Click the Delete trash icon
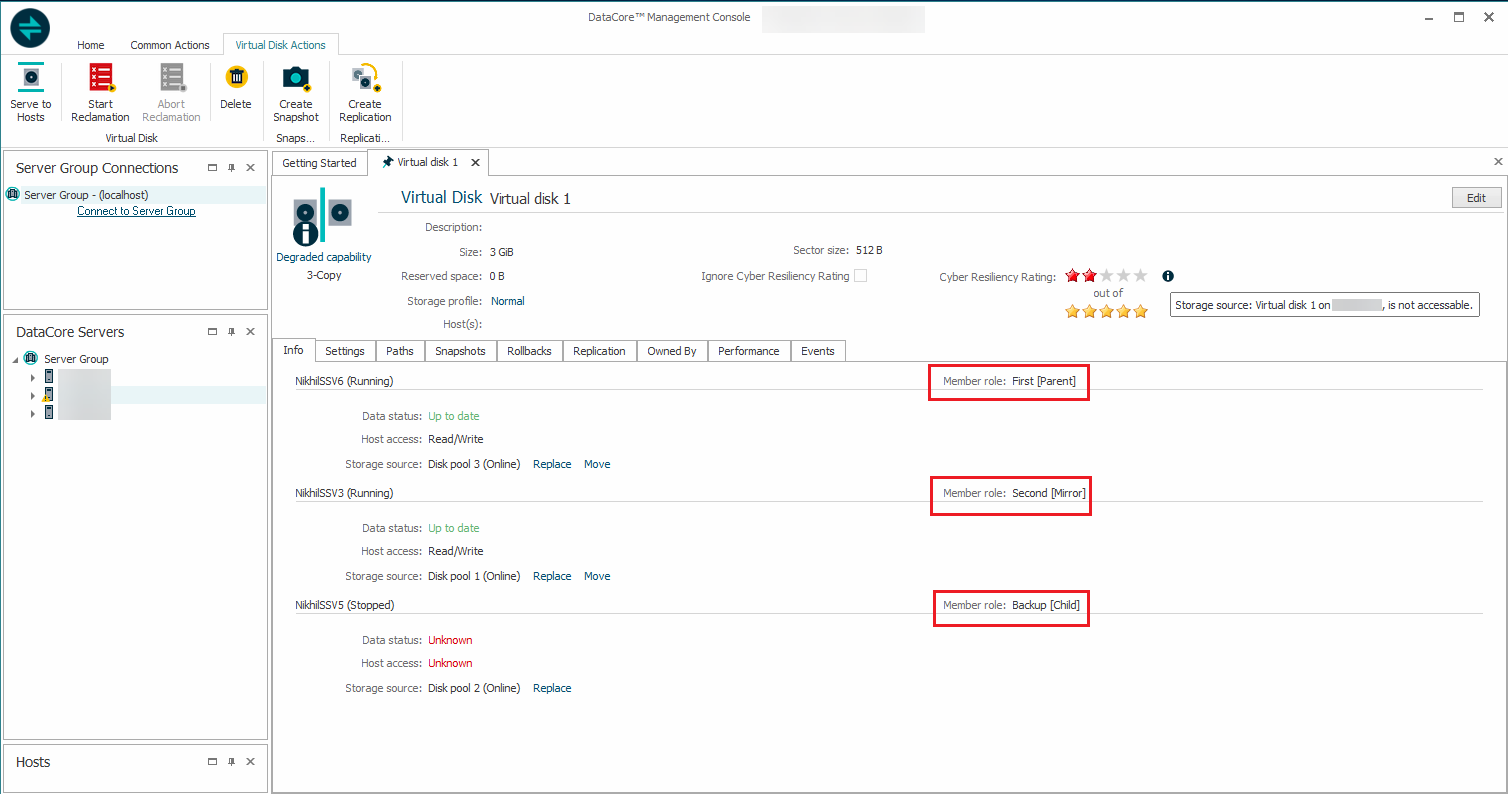Screen dimensions: 1508x794 coord(236,77)
